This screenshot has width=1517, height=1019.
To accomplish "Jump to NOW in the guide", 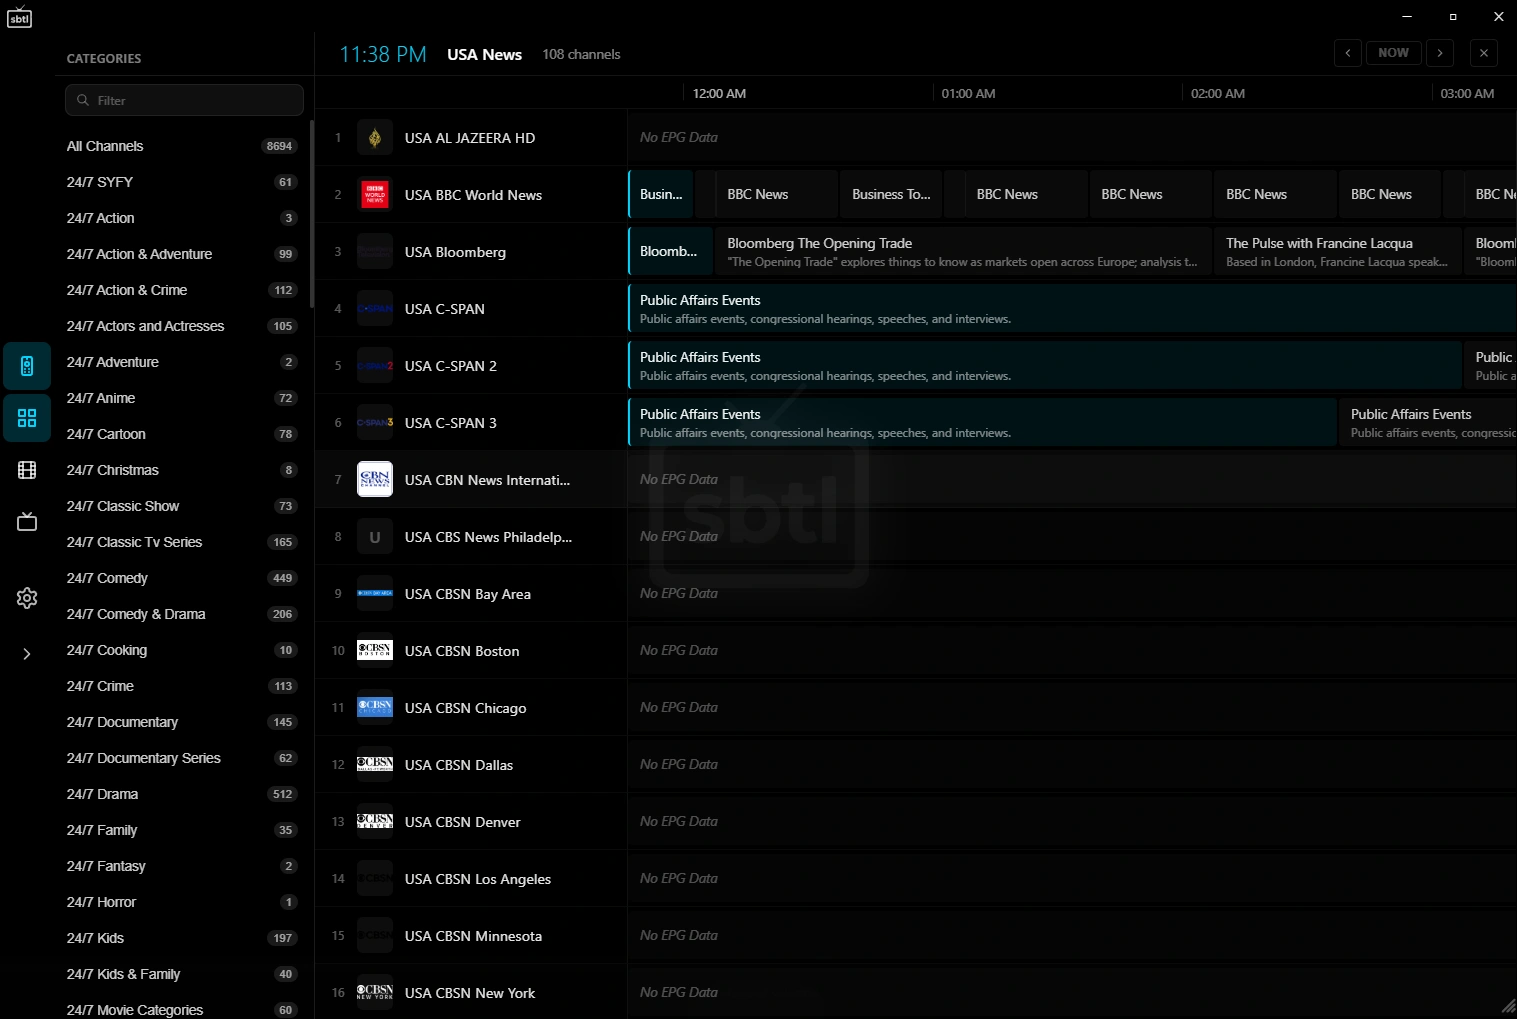I will [1394, 53].
